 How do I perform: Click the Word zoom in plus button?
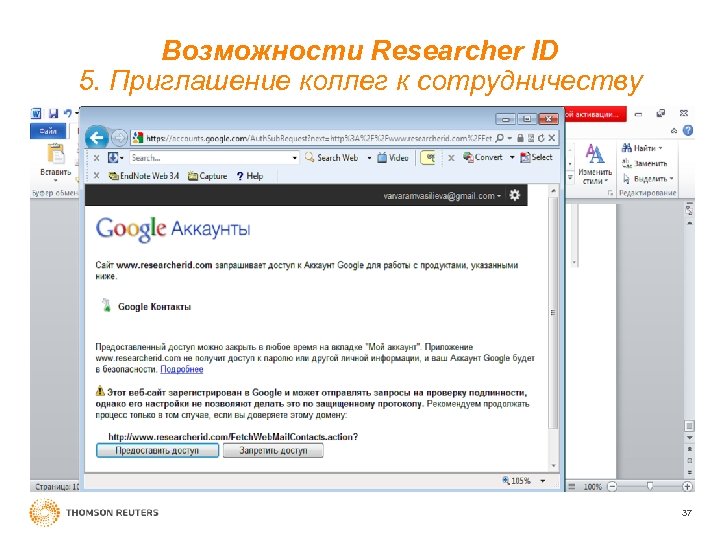(x=687, y=486)
